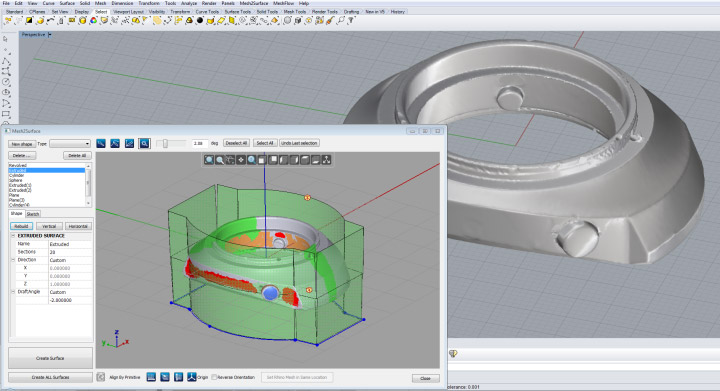Viewport: 720px width, 391px height.
Task: Click the zoom extents icon in Mesh2Surface viewer toolbar
Action: (209, 160)
